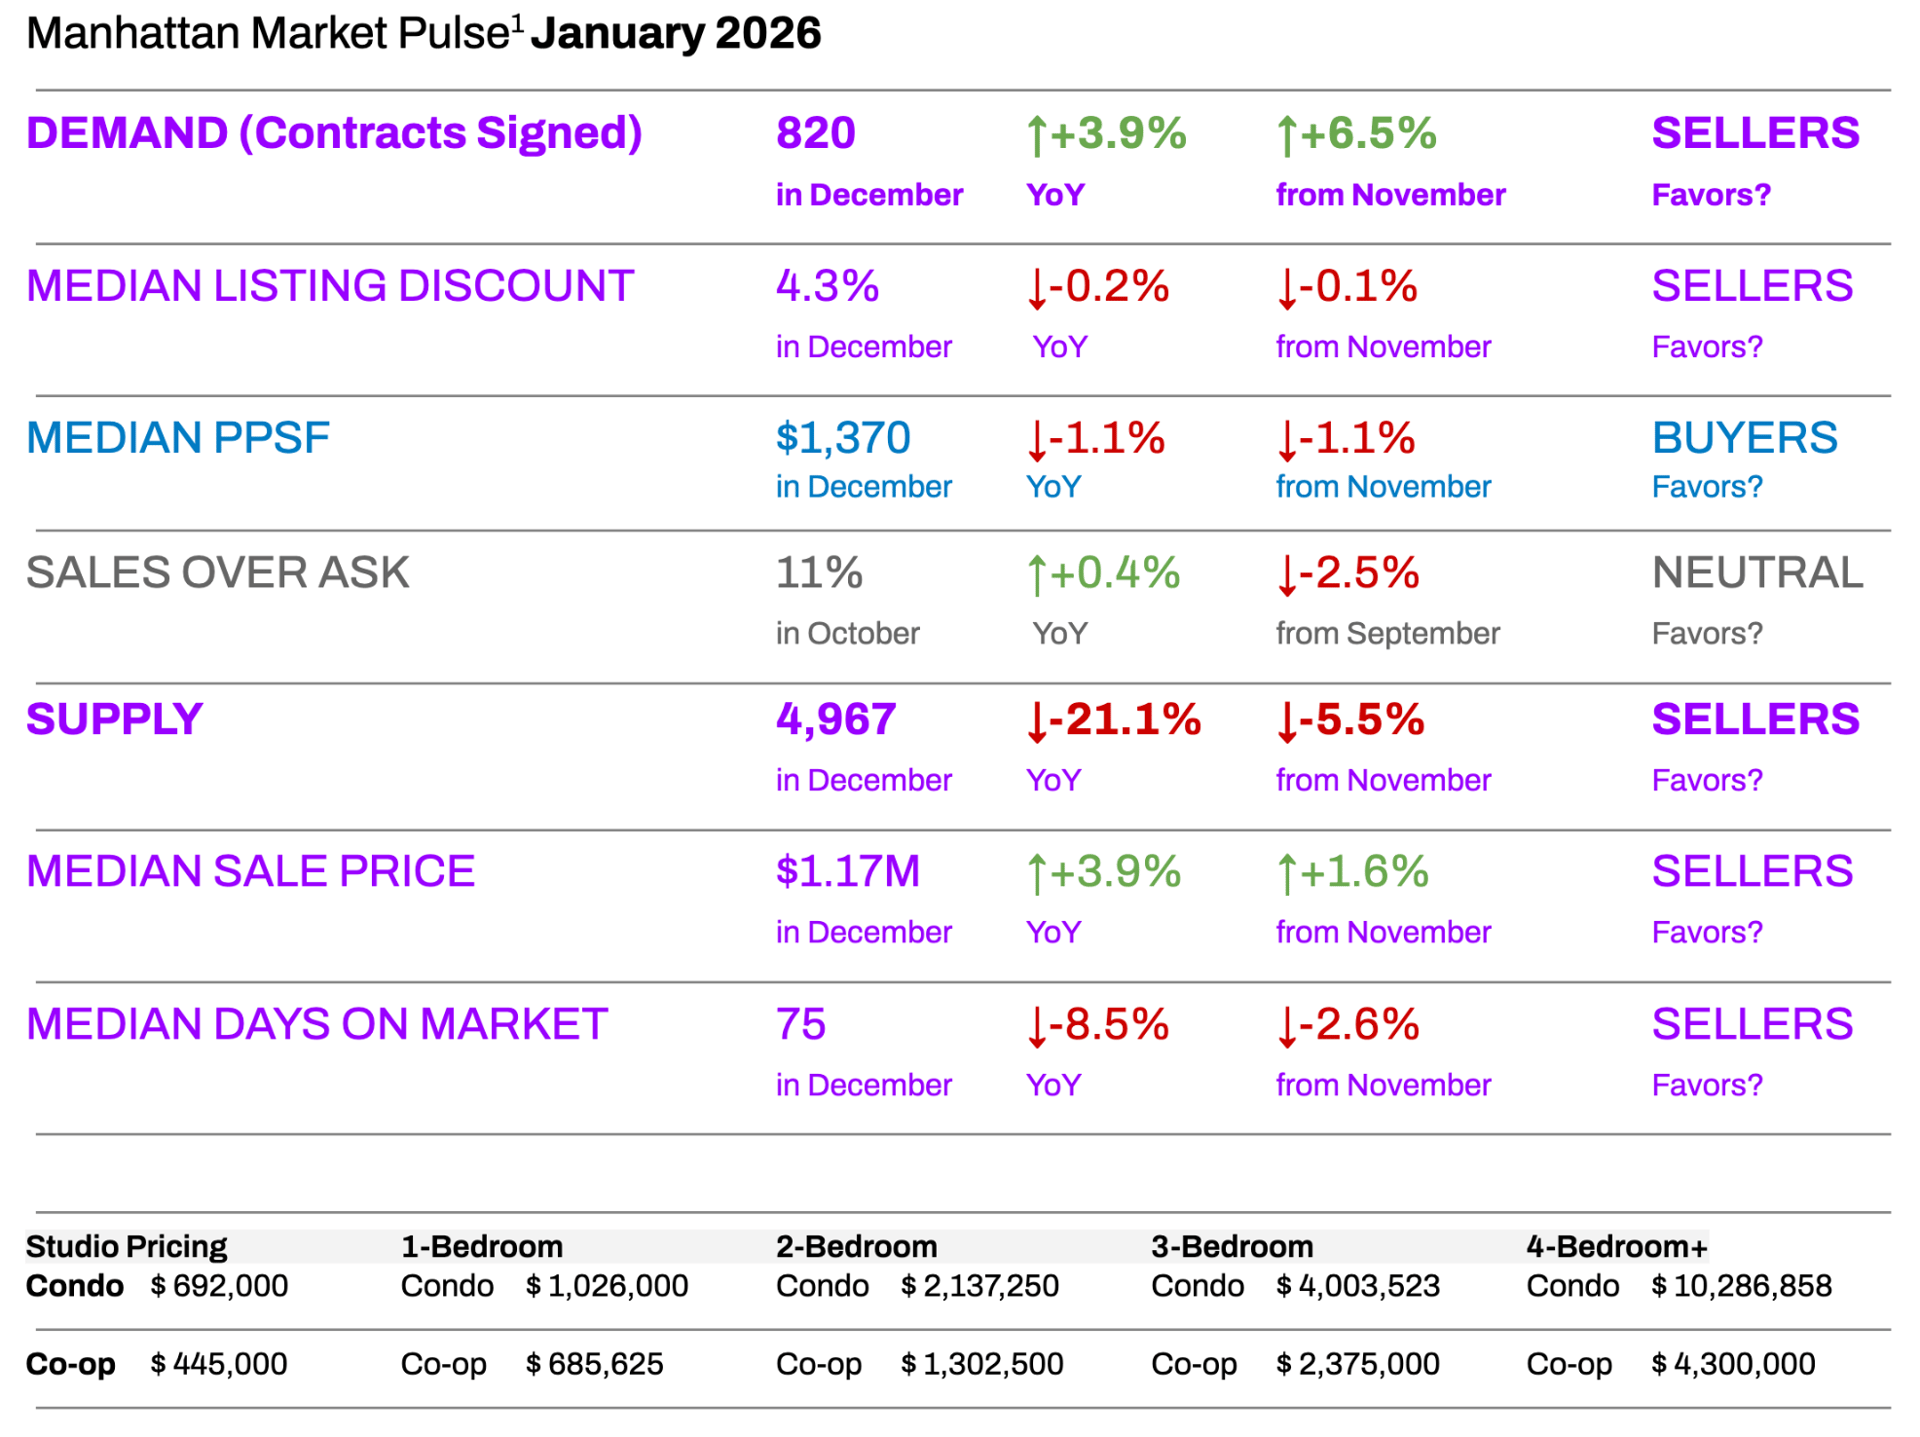Click the red down arrow beside -2.5% from September
This screenshot has height=1437, width=1920.
pos(1287,576)
